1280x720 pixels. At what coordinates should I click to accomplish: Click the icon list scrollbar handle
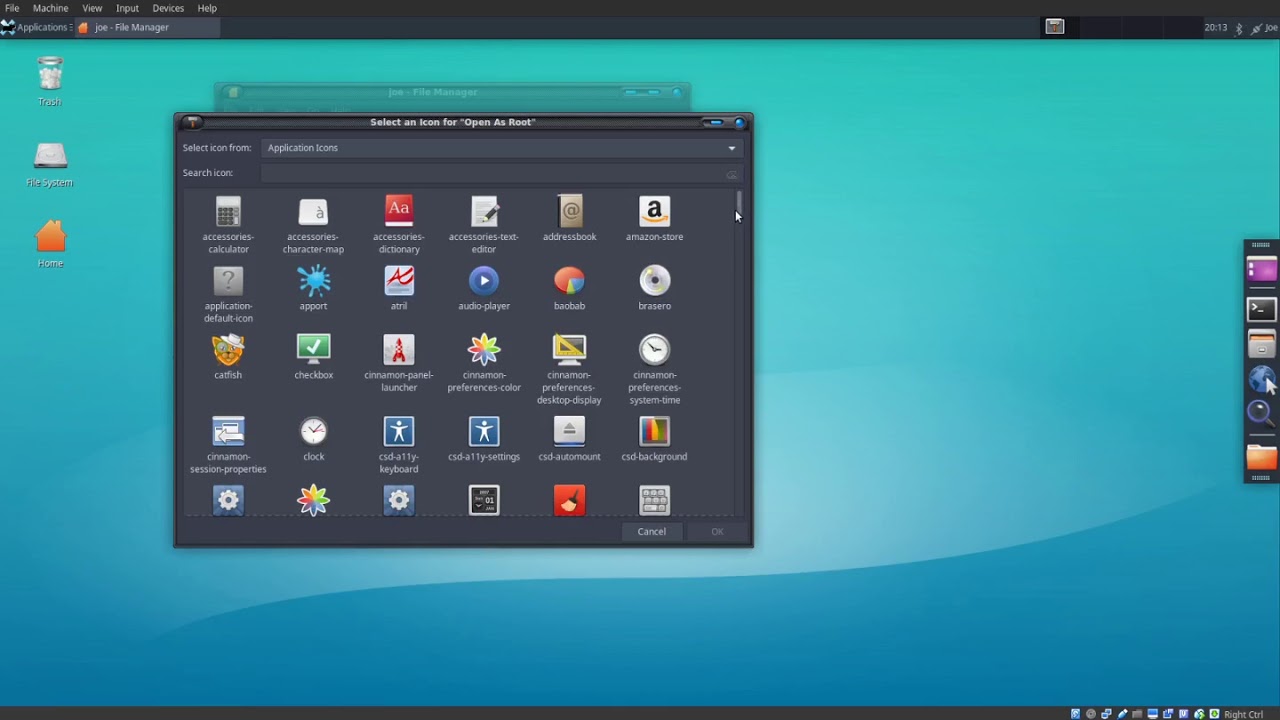coord(739,203)
